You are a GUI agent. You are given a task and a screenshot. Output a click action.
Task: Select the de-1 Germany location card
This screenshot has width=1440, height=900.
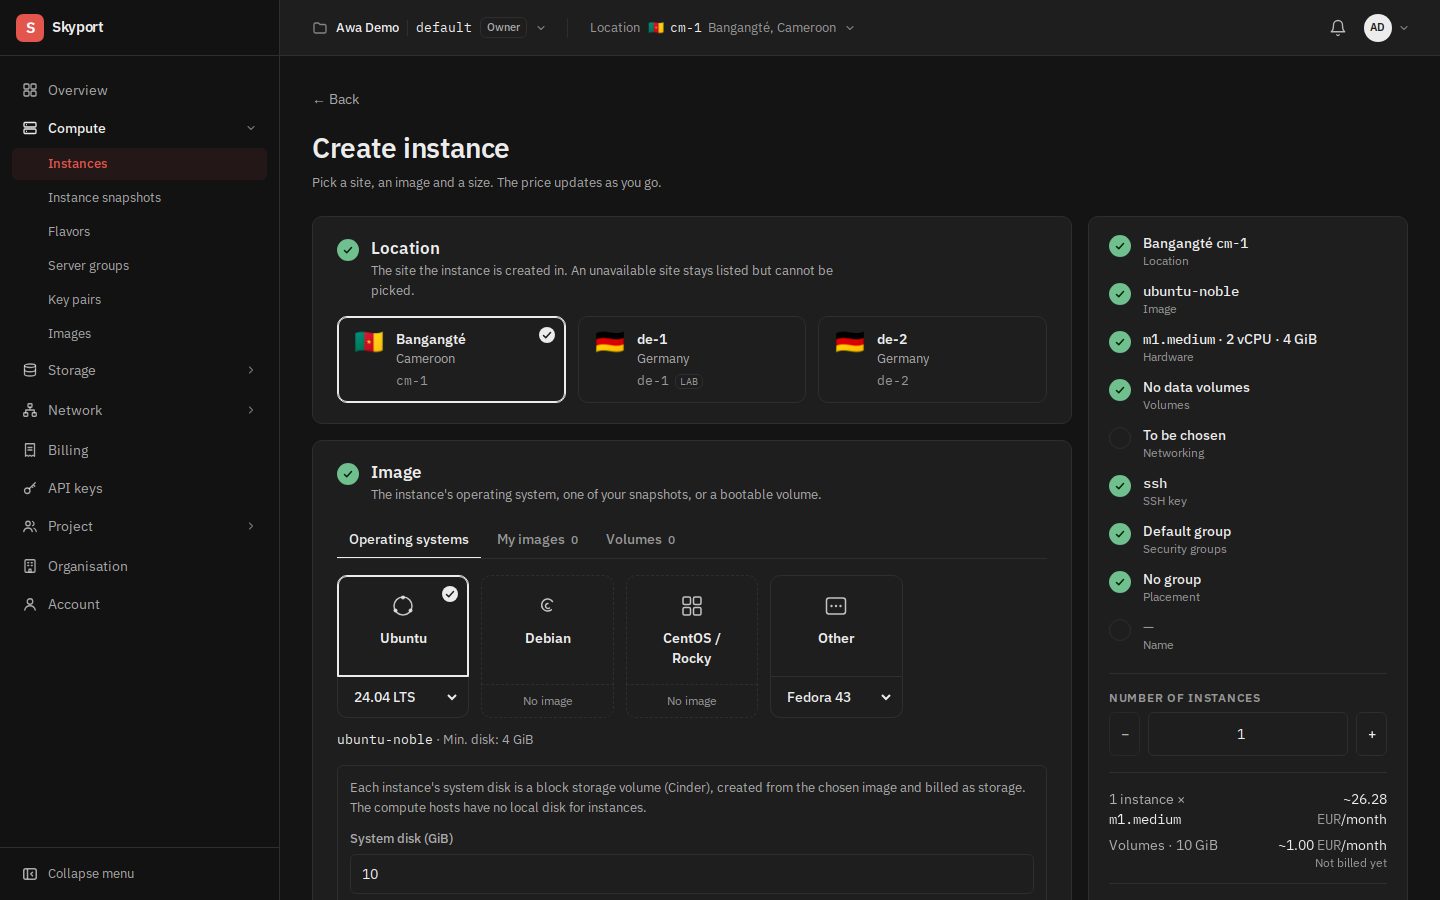coord(692,359)
